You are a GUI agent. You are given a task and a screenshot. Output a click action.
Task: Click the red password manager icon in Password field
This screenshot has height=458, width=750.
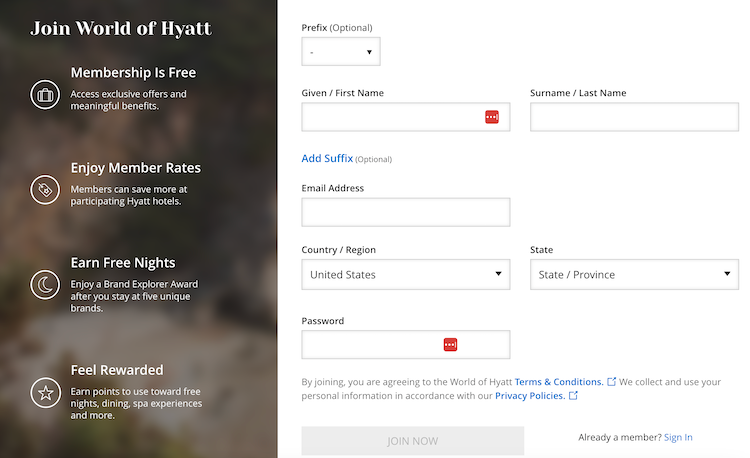450,344
